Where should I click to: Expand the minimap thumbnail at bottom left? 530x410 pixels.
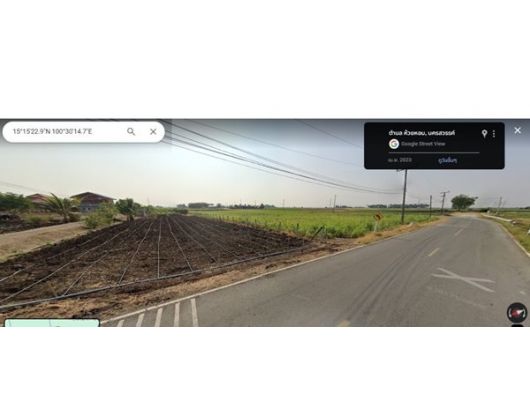(52, 323)
